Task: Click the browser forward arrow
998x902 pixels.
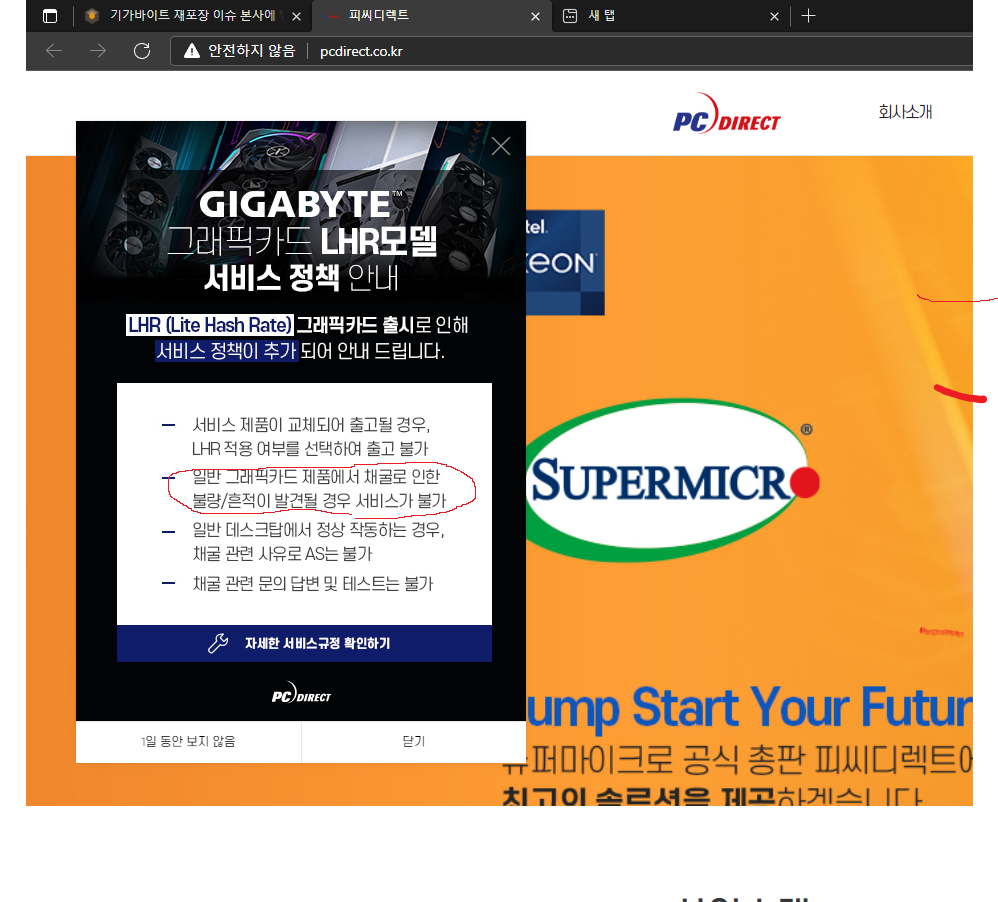Action: 98,51
